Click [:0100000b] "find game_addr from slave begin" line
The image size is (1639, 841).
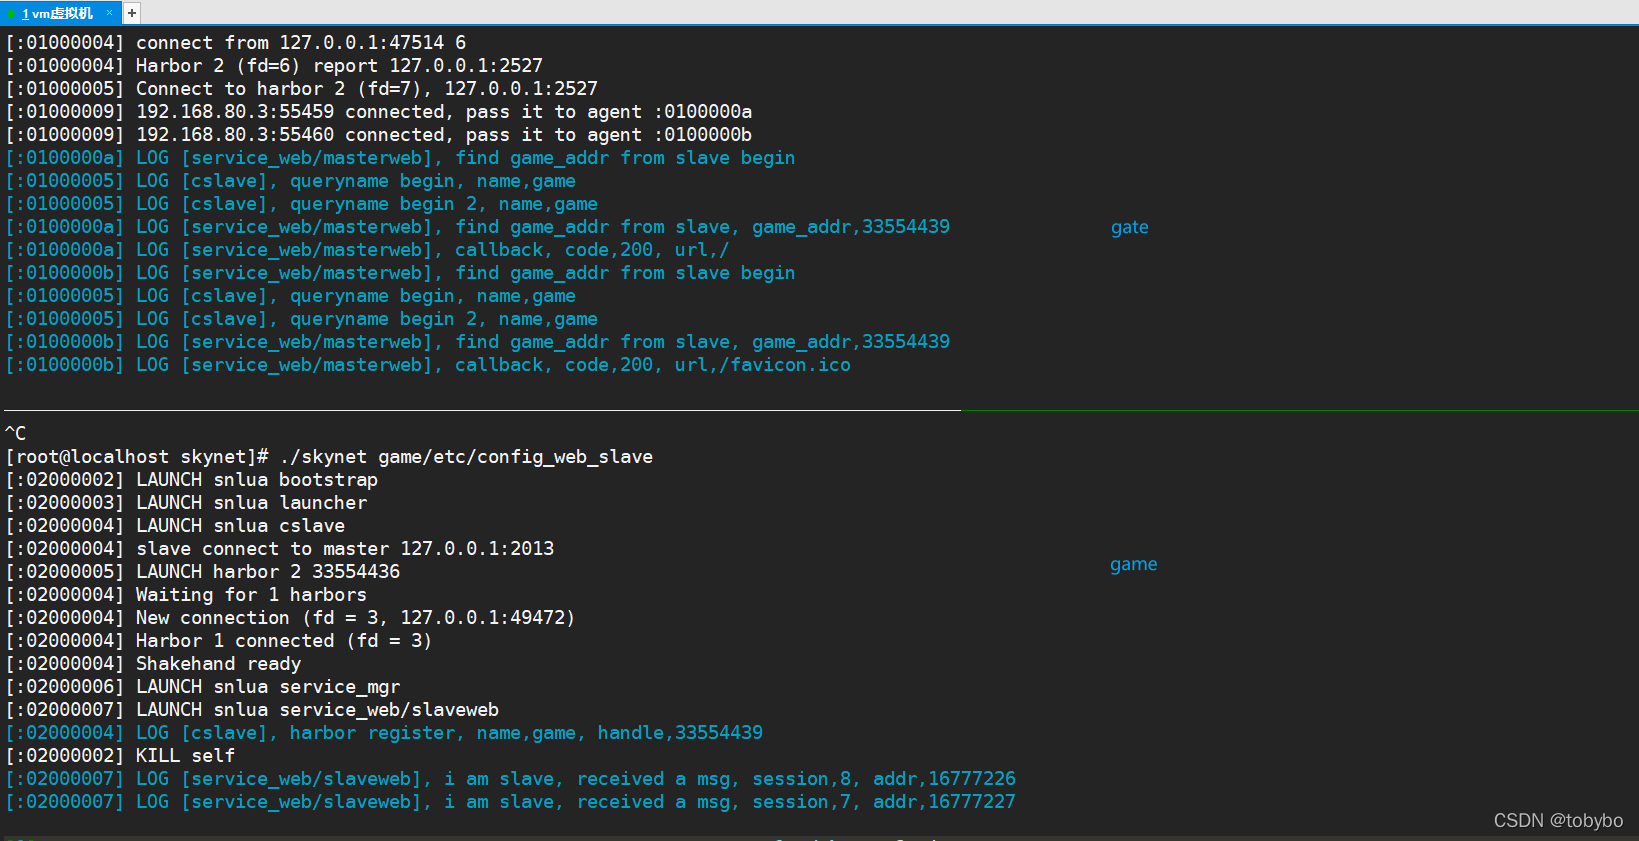[x=400, y=273]
